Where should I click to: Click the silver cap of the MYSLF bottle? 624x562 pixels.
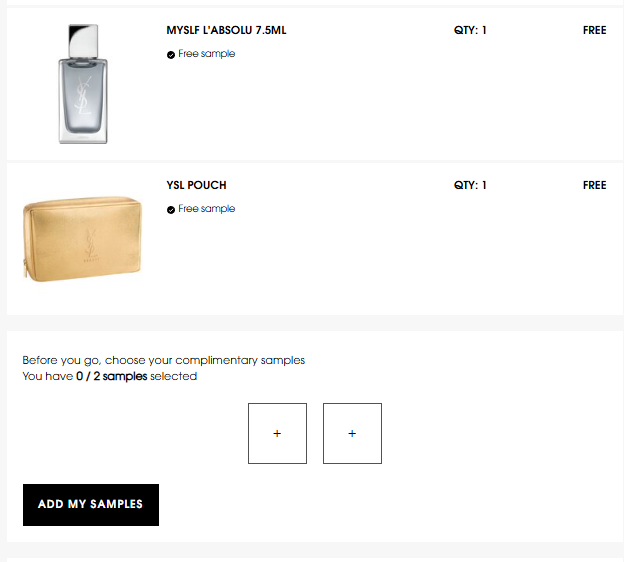click(x=83, y=41)
